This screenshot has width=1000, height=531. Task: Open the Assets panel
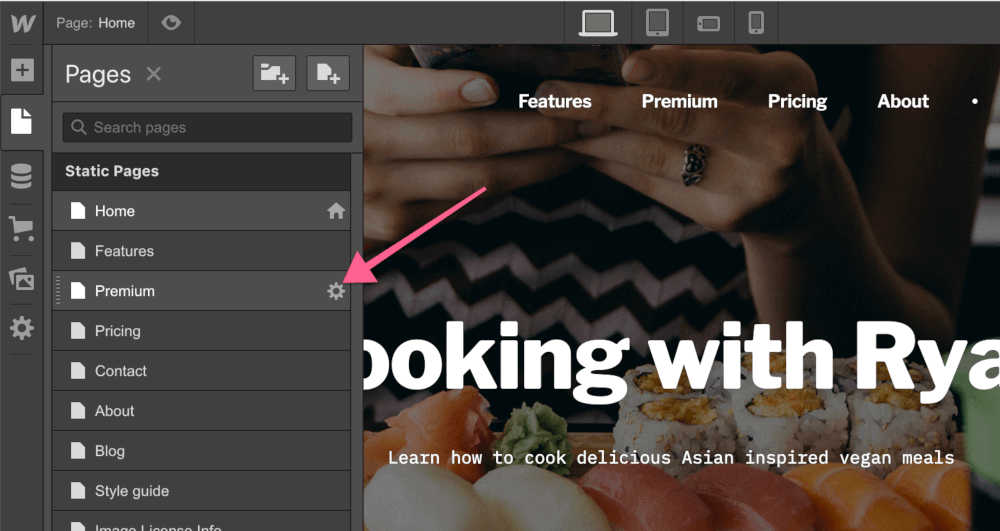pos(22,279)
